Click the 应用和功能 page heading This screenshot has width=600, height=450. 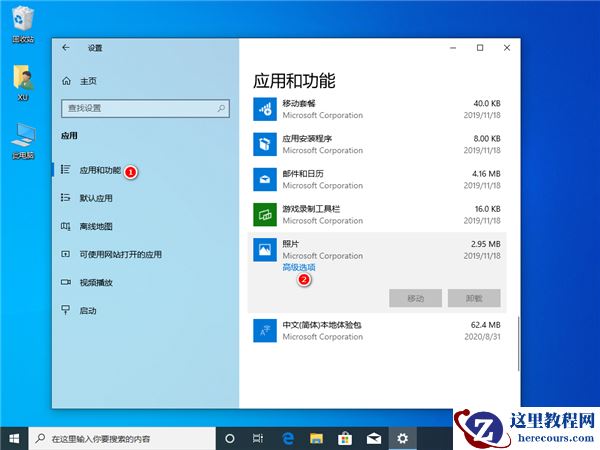point(294,81)
